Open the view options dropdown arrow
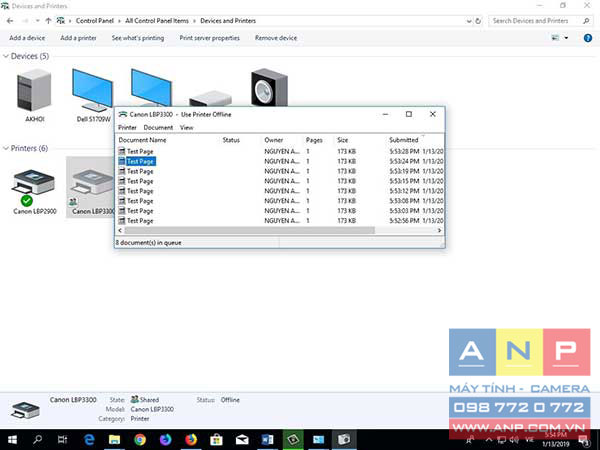Screen dimensions: 600x450 (566, 38)
